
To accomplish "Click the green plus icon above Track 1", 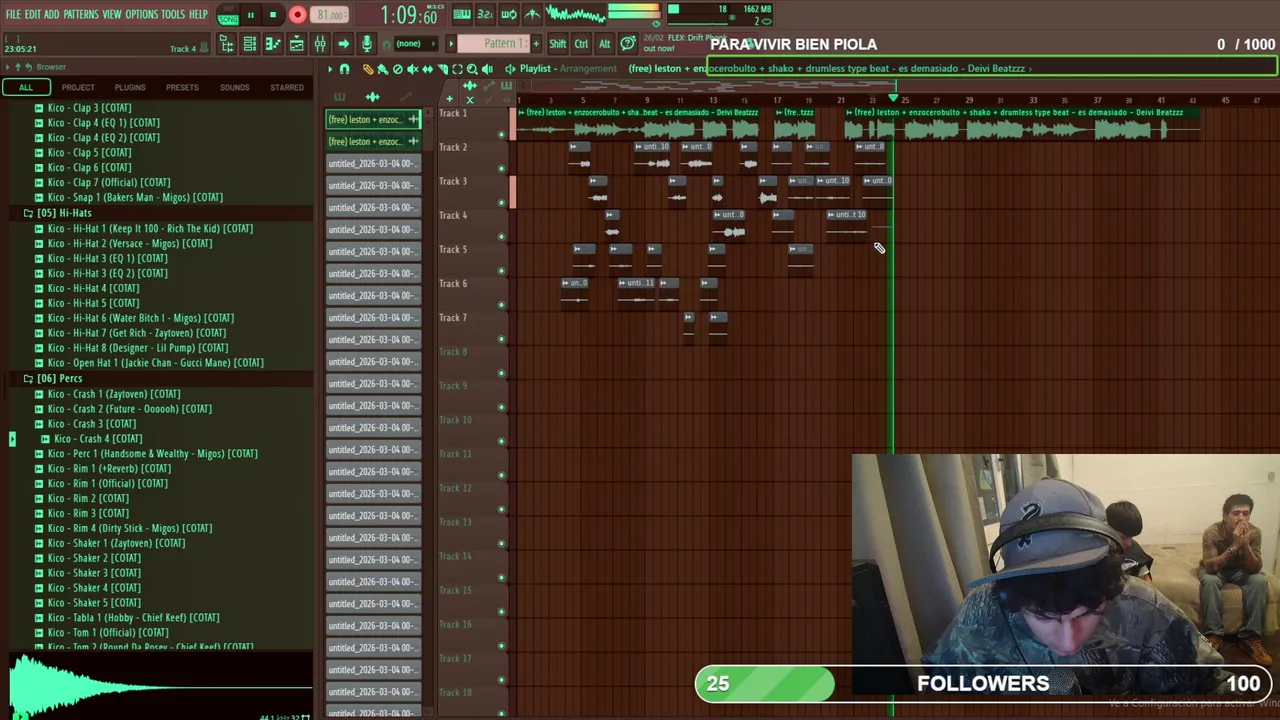I will pos(449,99).
